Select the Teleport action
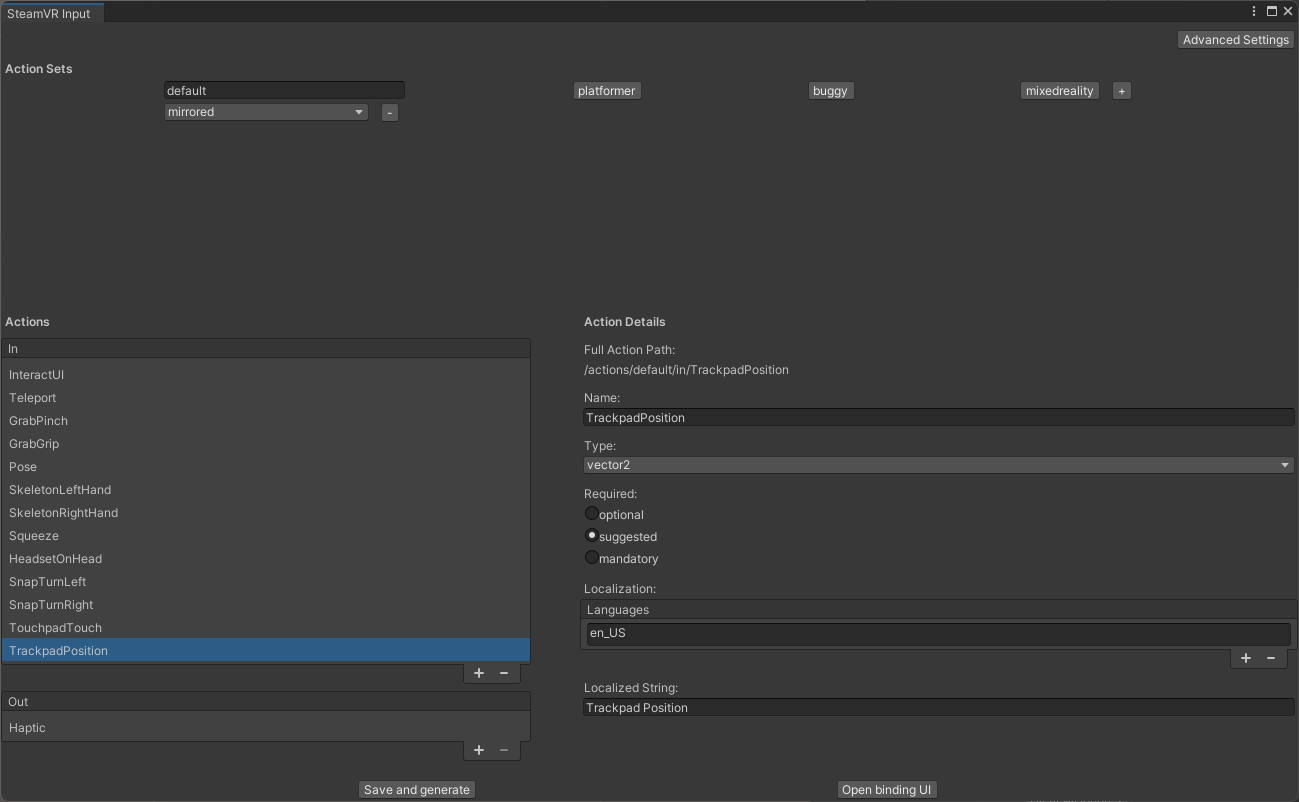 tap(266, 398)
